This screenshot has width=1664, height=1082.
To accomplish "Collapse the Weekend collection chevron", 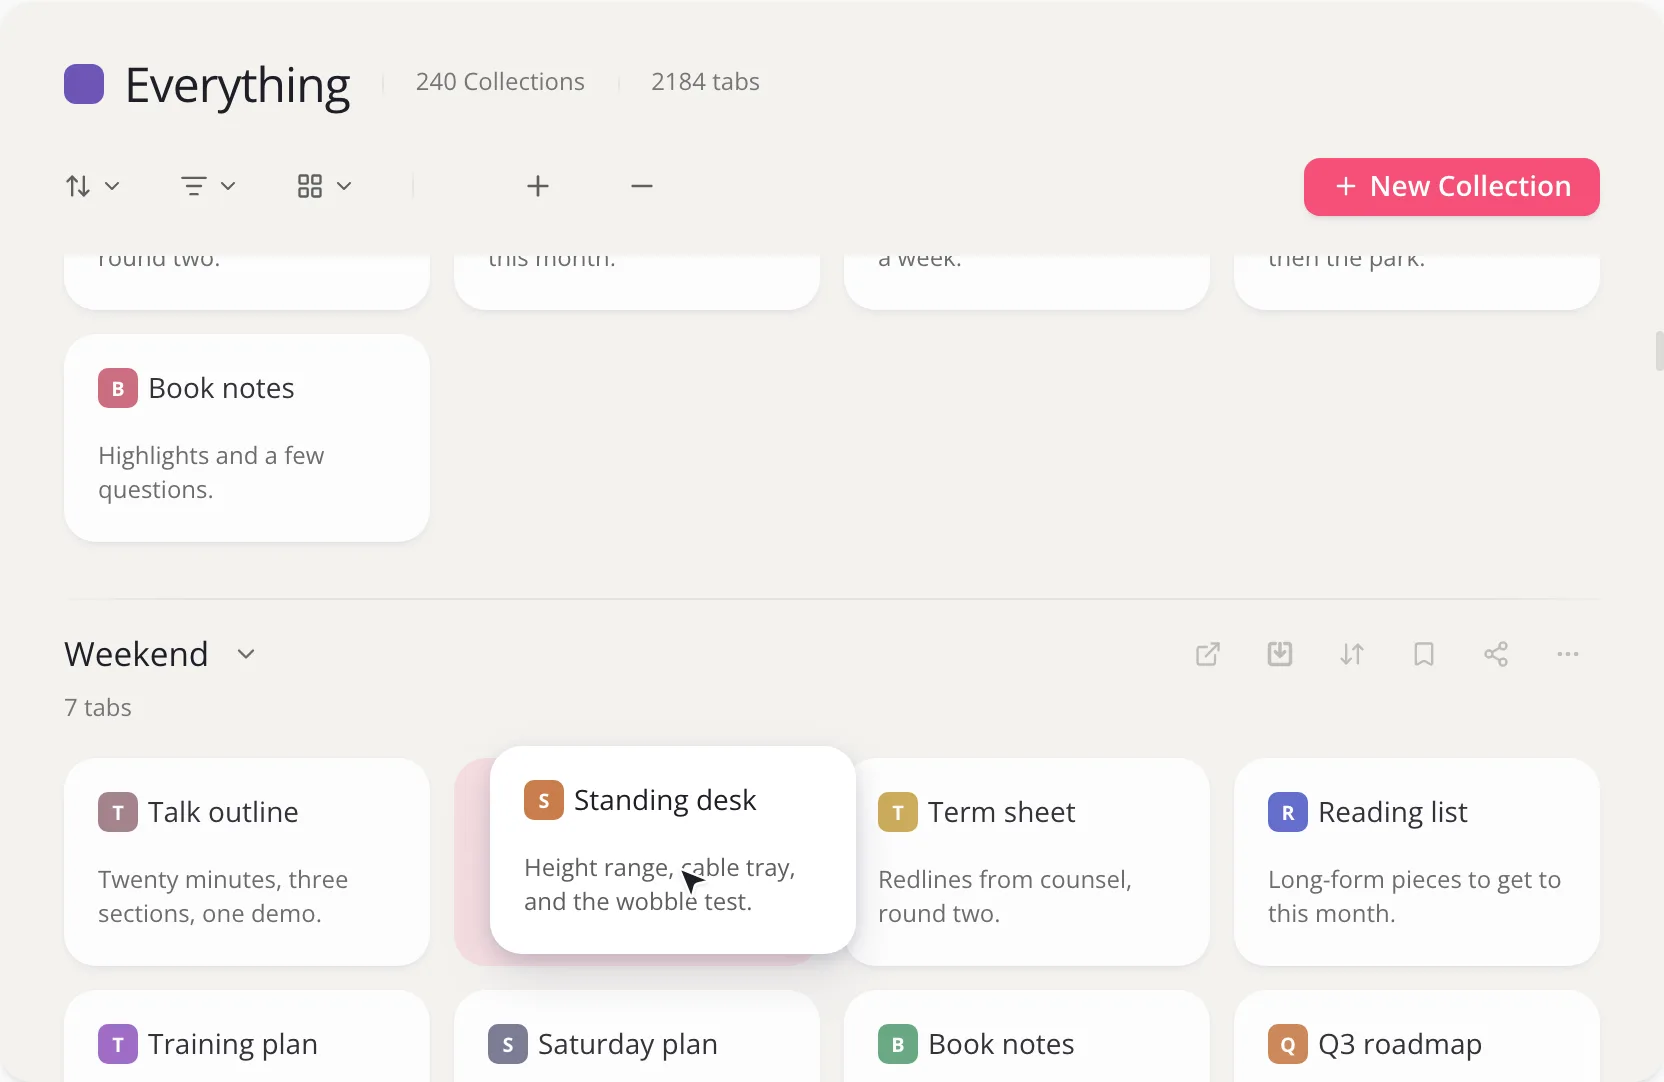I will (x=246, y=654).
